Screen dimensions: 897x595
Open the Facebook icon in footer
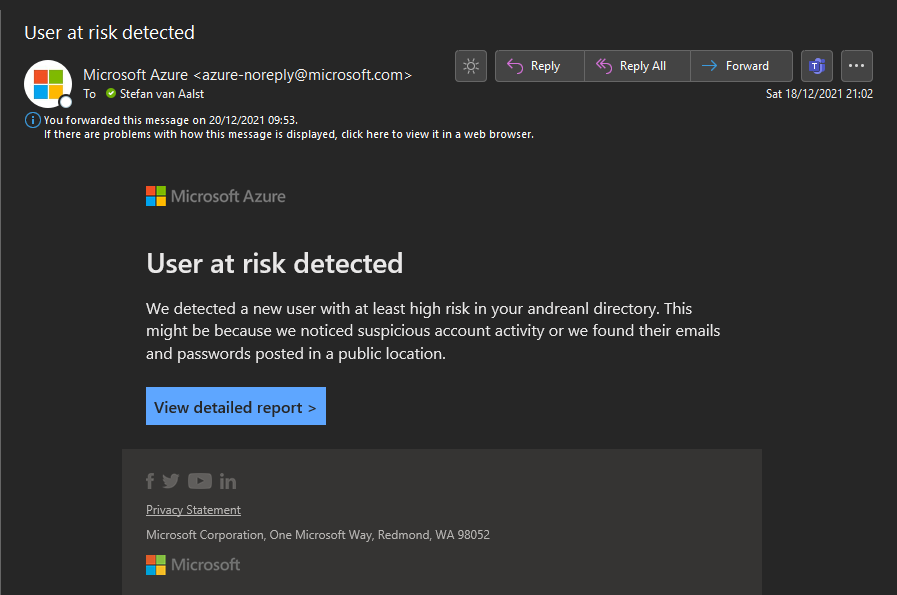click(150, 481)
